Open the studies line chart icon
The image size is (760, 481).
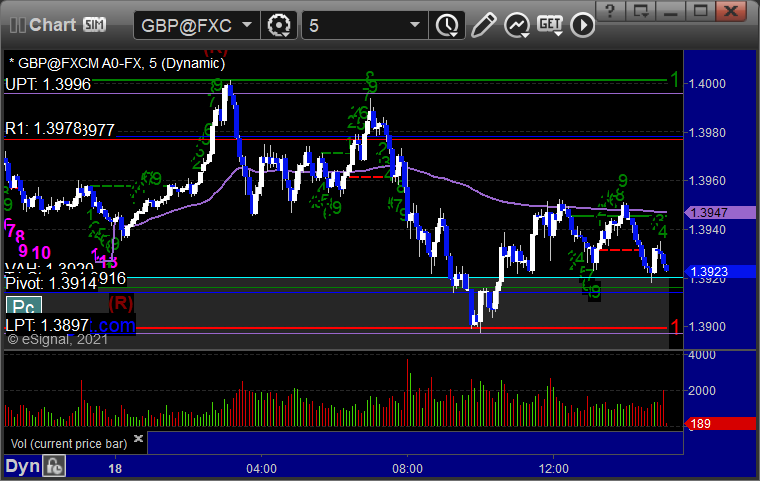[517, 25]
